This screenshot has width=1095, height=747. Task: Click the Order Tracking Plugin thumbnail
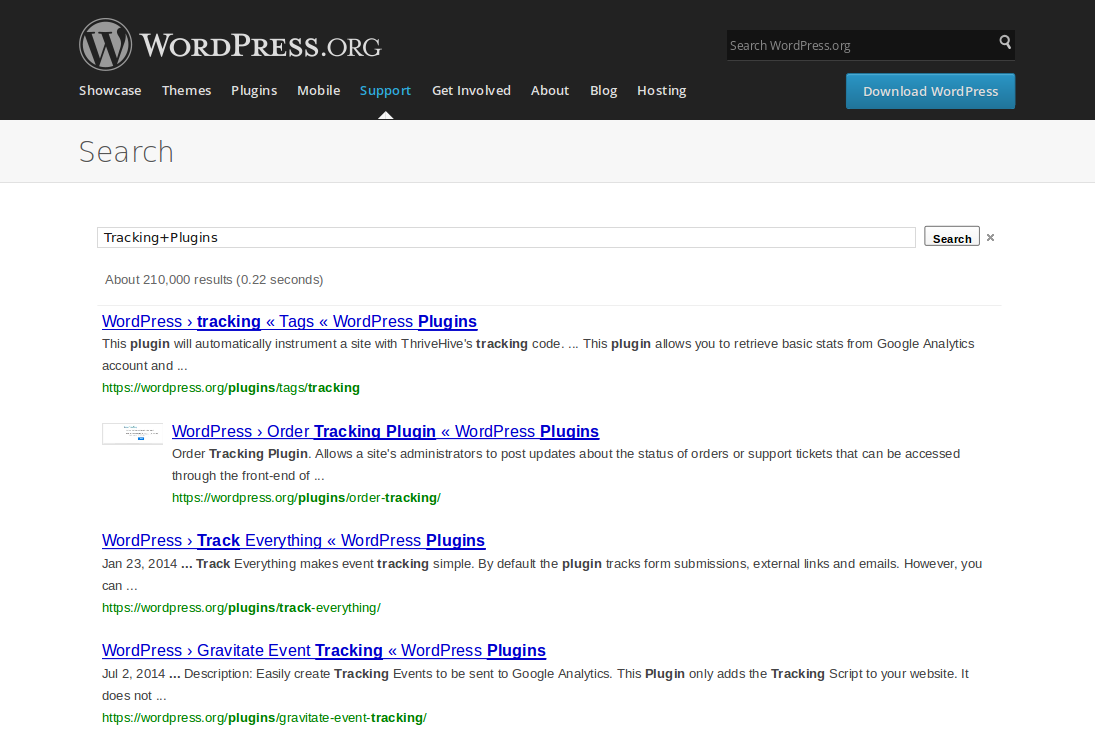pyautogui.click(x=133, y=434)
